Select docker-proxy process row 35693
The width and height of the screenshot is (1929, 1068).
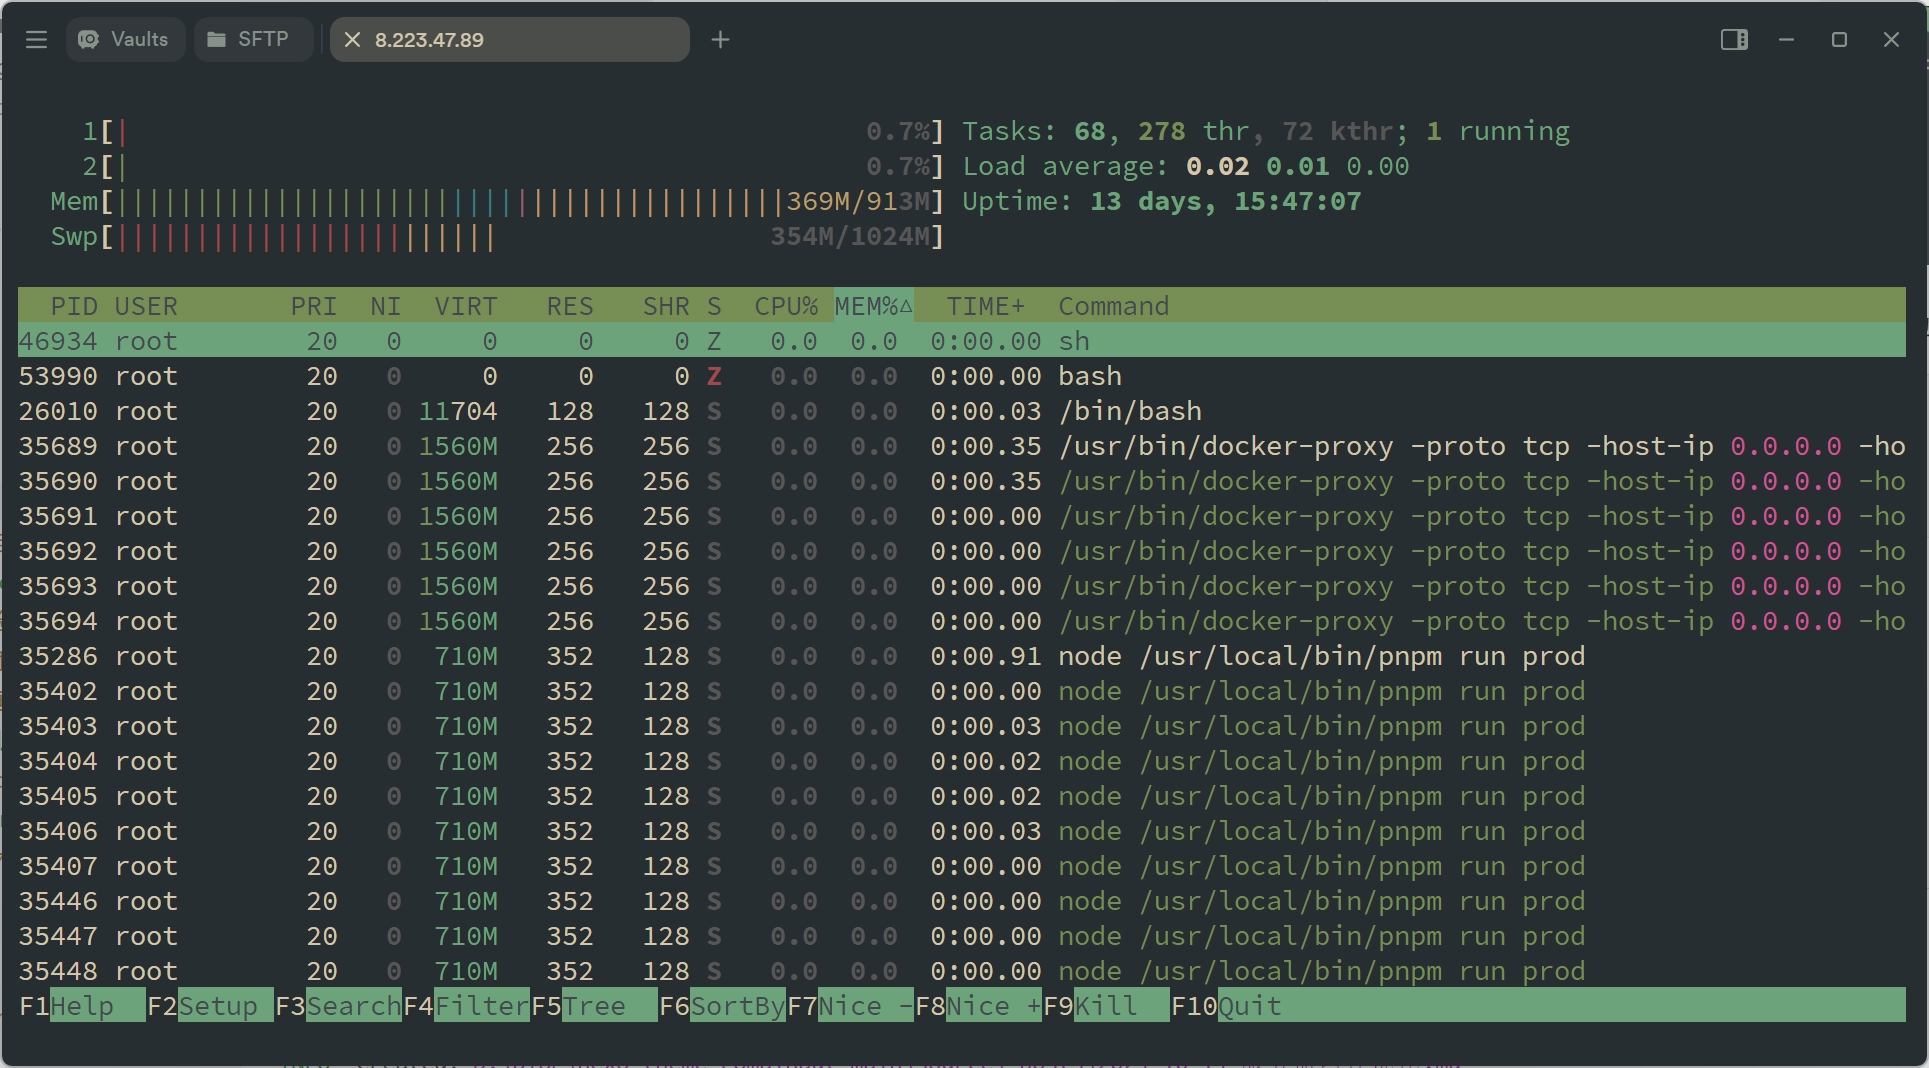962,586
